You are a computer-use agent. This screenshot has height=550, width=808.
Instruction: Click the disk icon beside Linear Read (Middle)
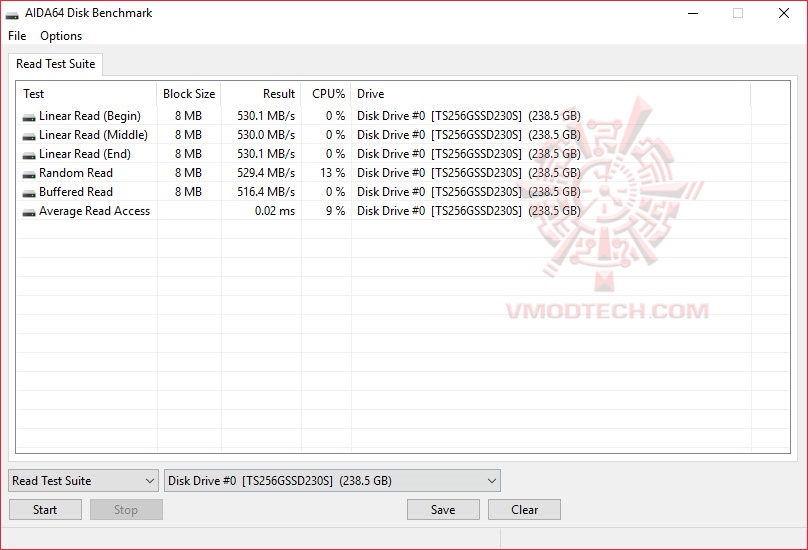click(29, 137)
